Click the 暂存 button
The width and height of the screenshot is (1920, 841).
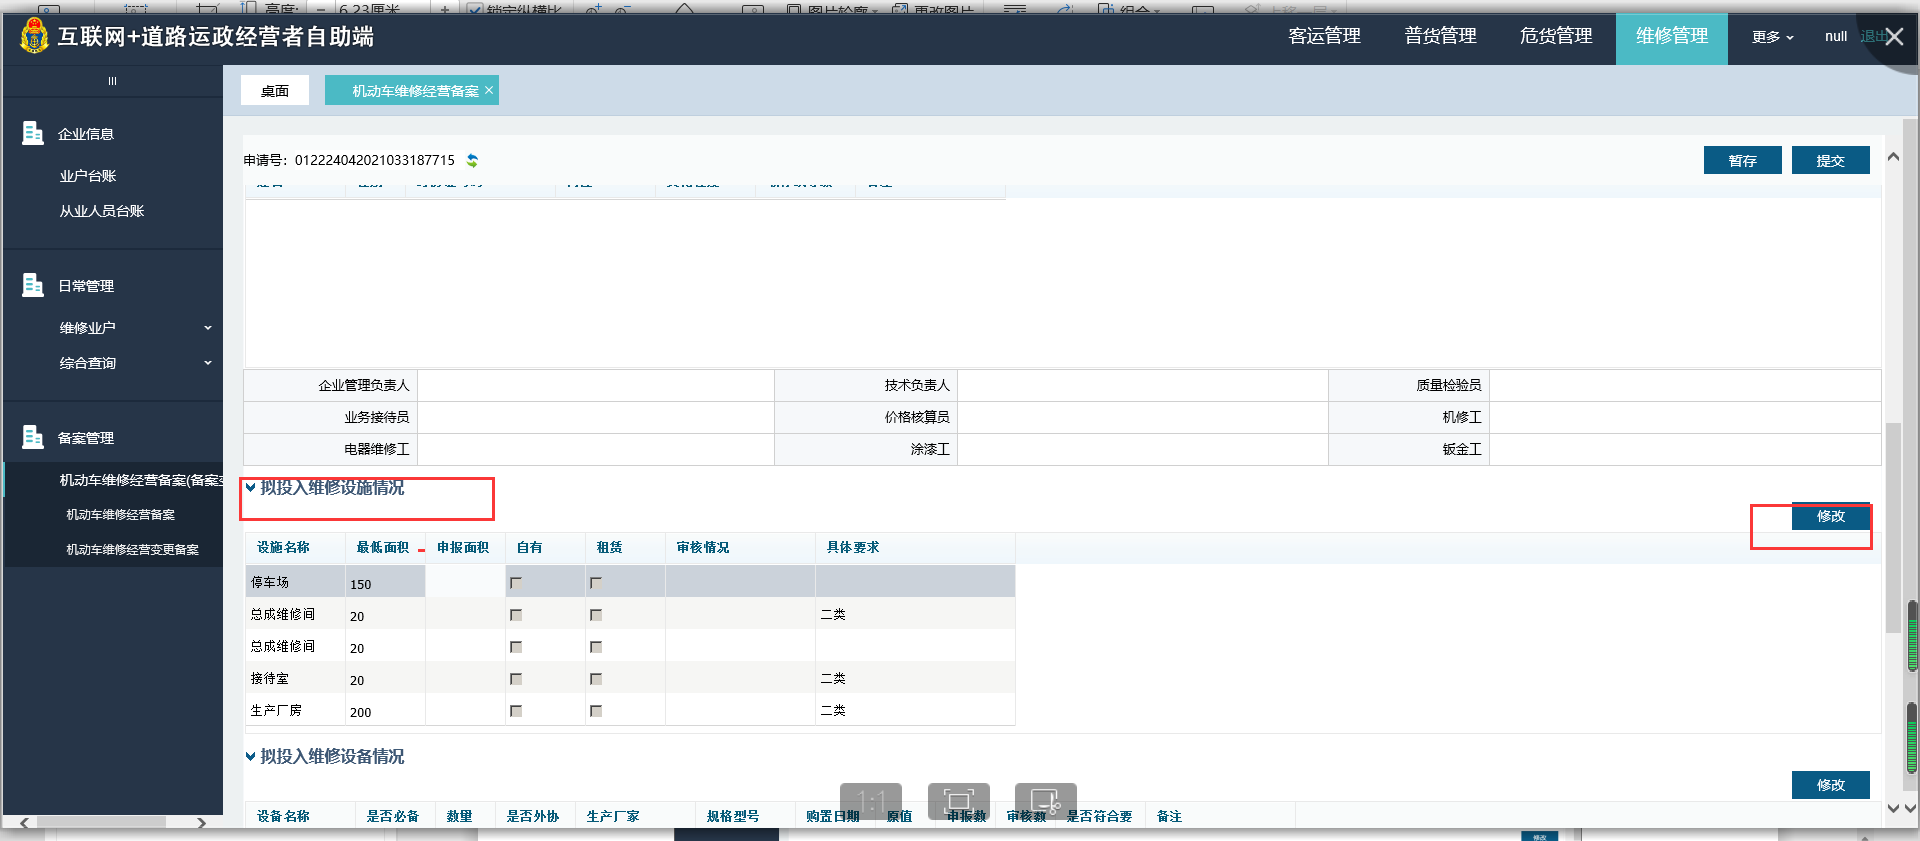coord(1742,161)
